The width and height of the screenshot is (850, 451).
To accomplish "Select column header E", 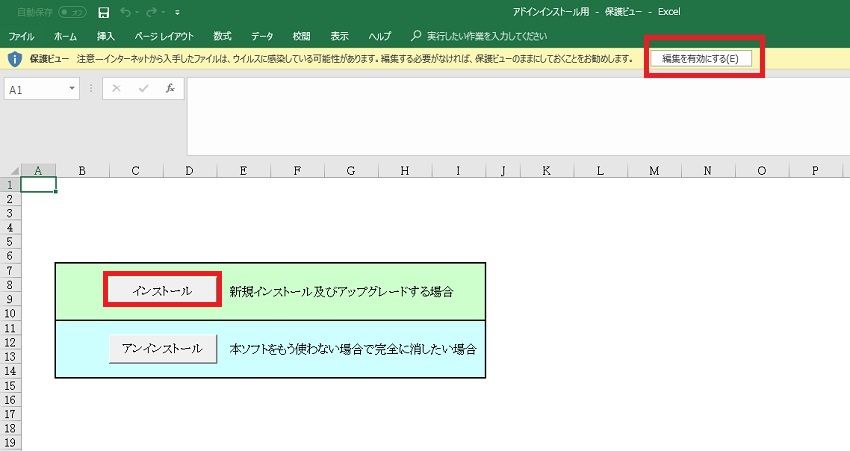I will (x=243, y=171).
